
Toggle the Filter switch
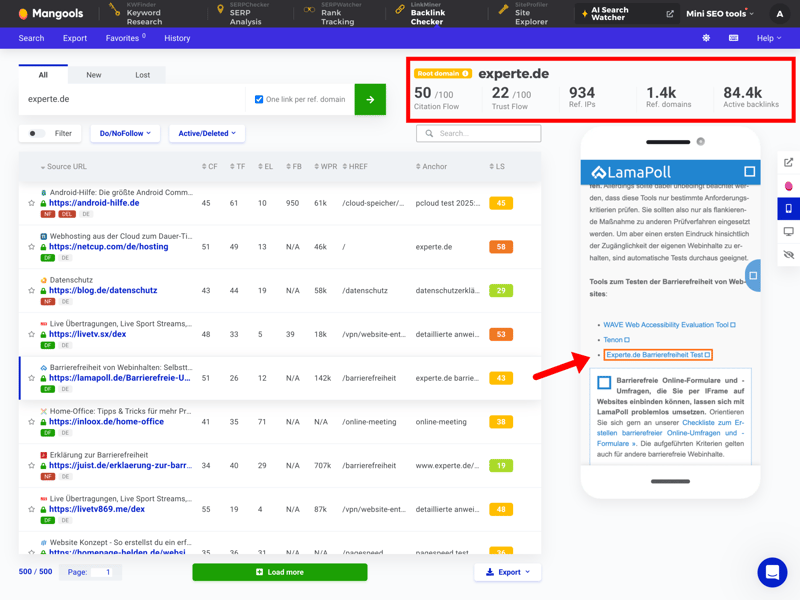[36, 133]
